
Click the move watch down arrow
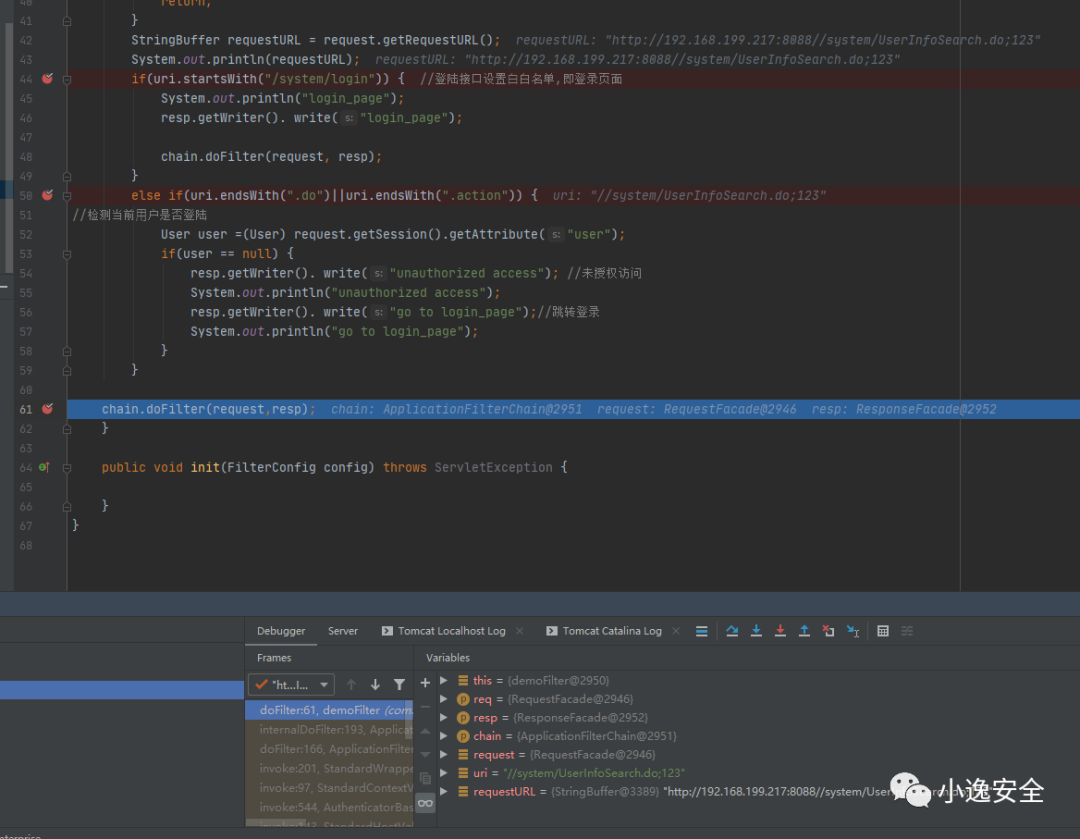coord(425,754)
